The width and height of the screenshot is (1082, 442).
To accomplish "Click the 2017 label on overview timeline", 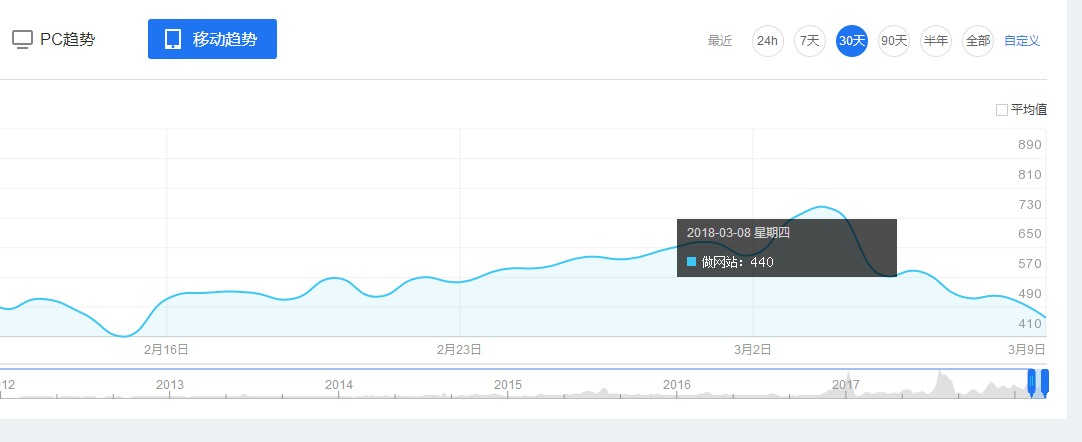I will click(846, 384).
